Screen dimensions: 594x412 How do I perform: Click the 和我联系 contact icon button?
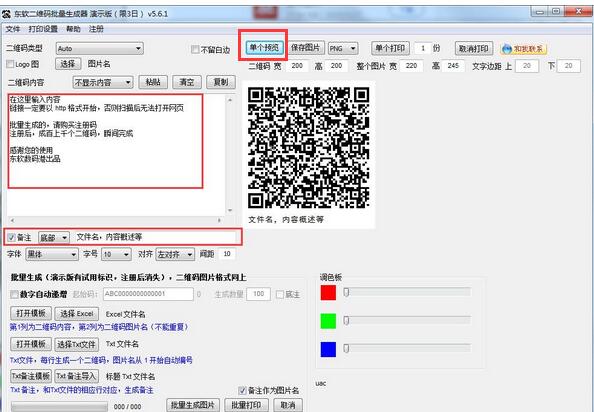tap(524, 49)
